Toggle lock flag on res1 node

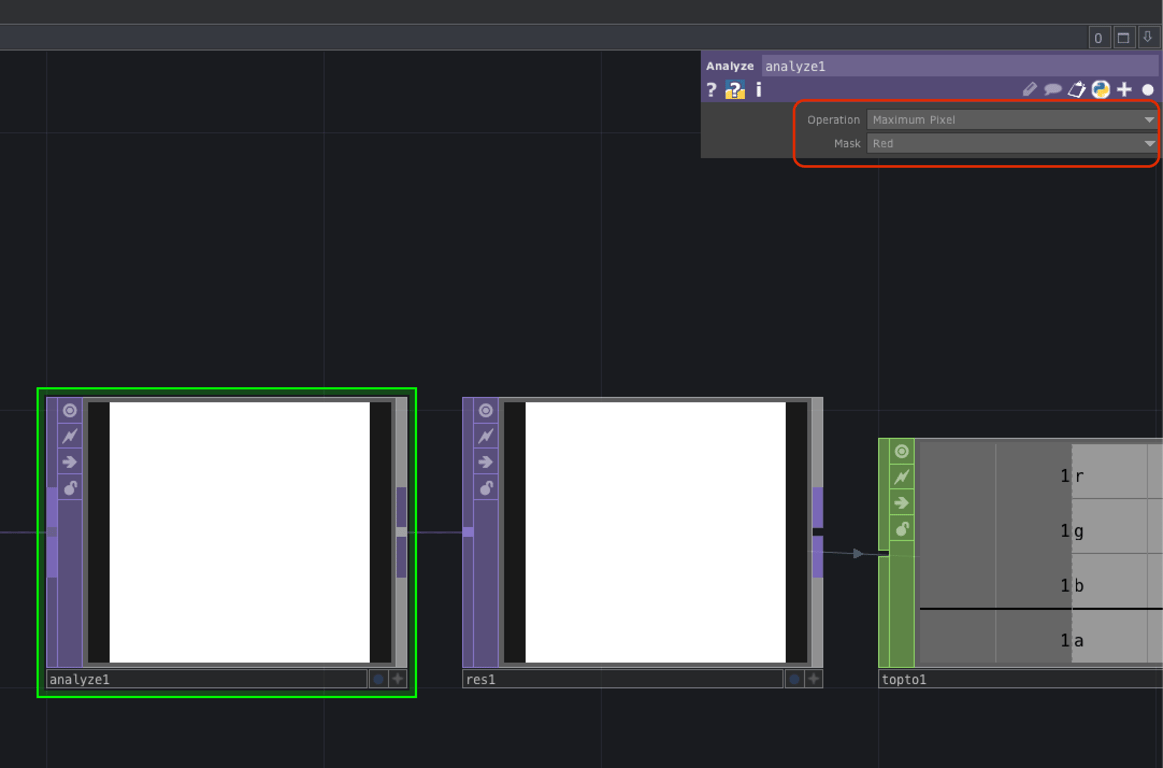(x=486, y=488)
